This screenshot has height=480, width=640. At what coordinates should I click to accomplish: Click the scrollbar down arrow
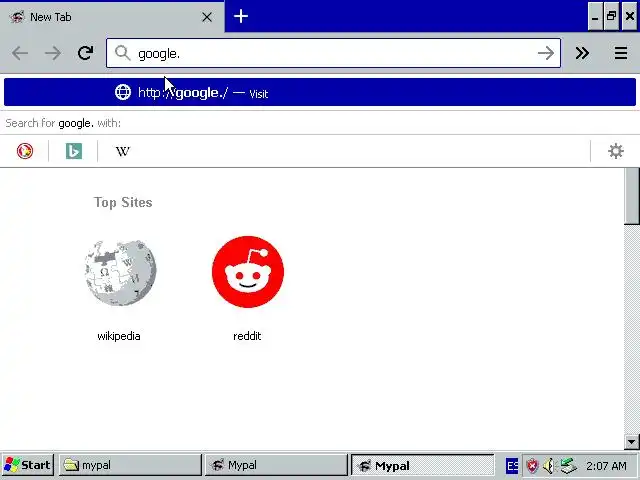pyautogui.click(x=631, y=442)
